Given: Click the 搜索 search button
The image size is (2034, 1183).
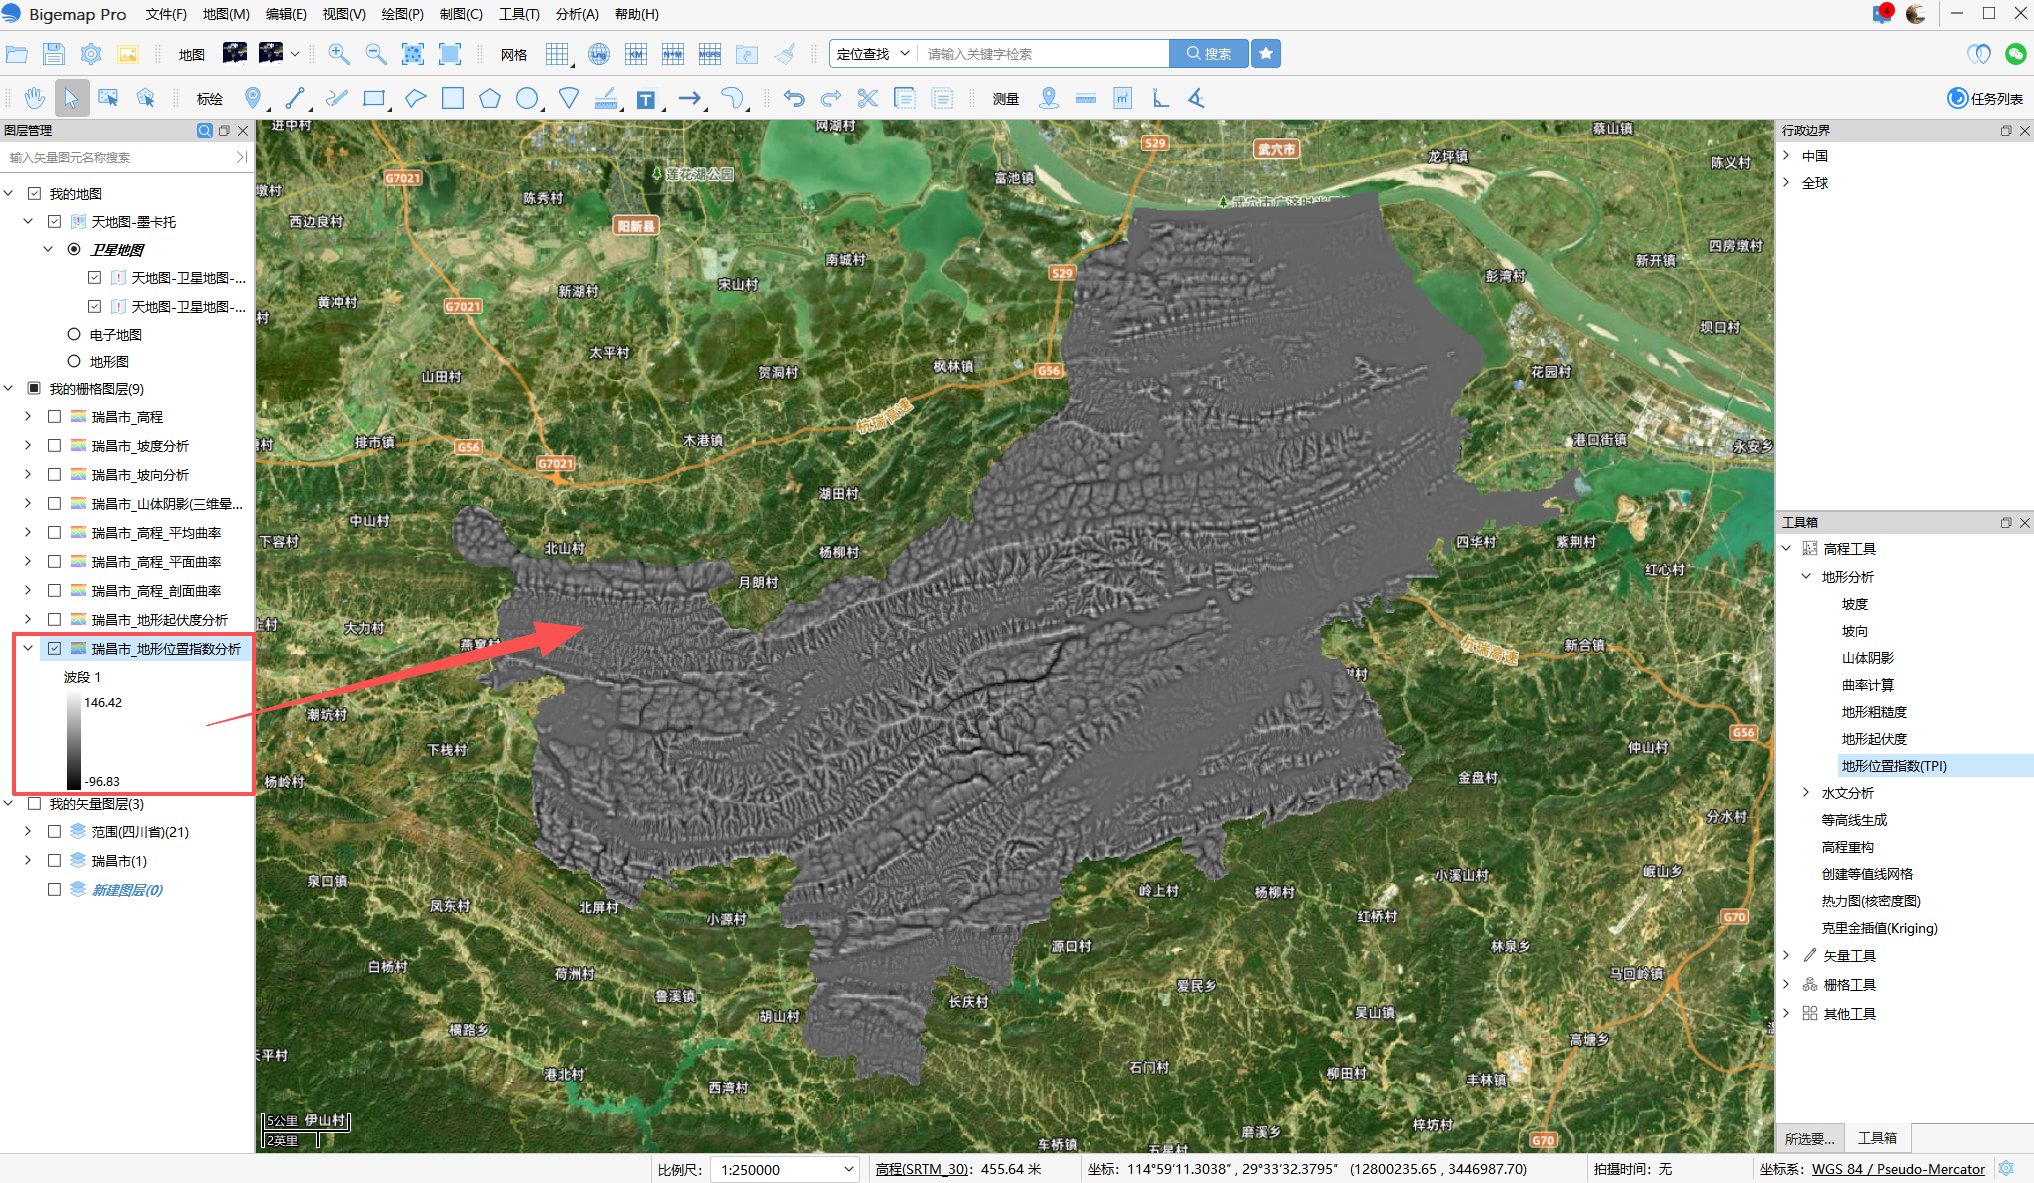Looking at the screenshot, I should click(1209, 54).
